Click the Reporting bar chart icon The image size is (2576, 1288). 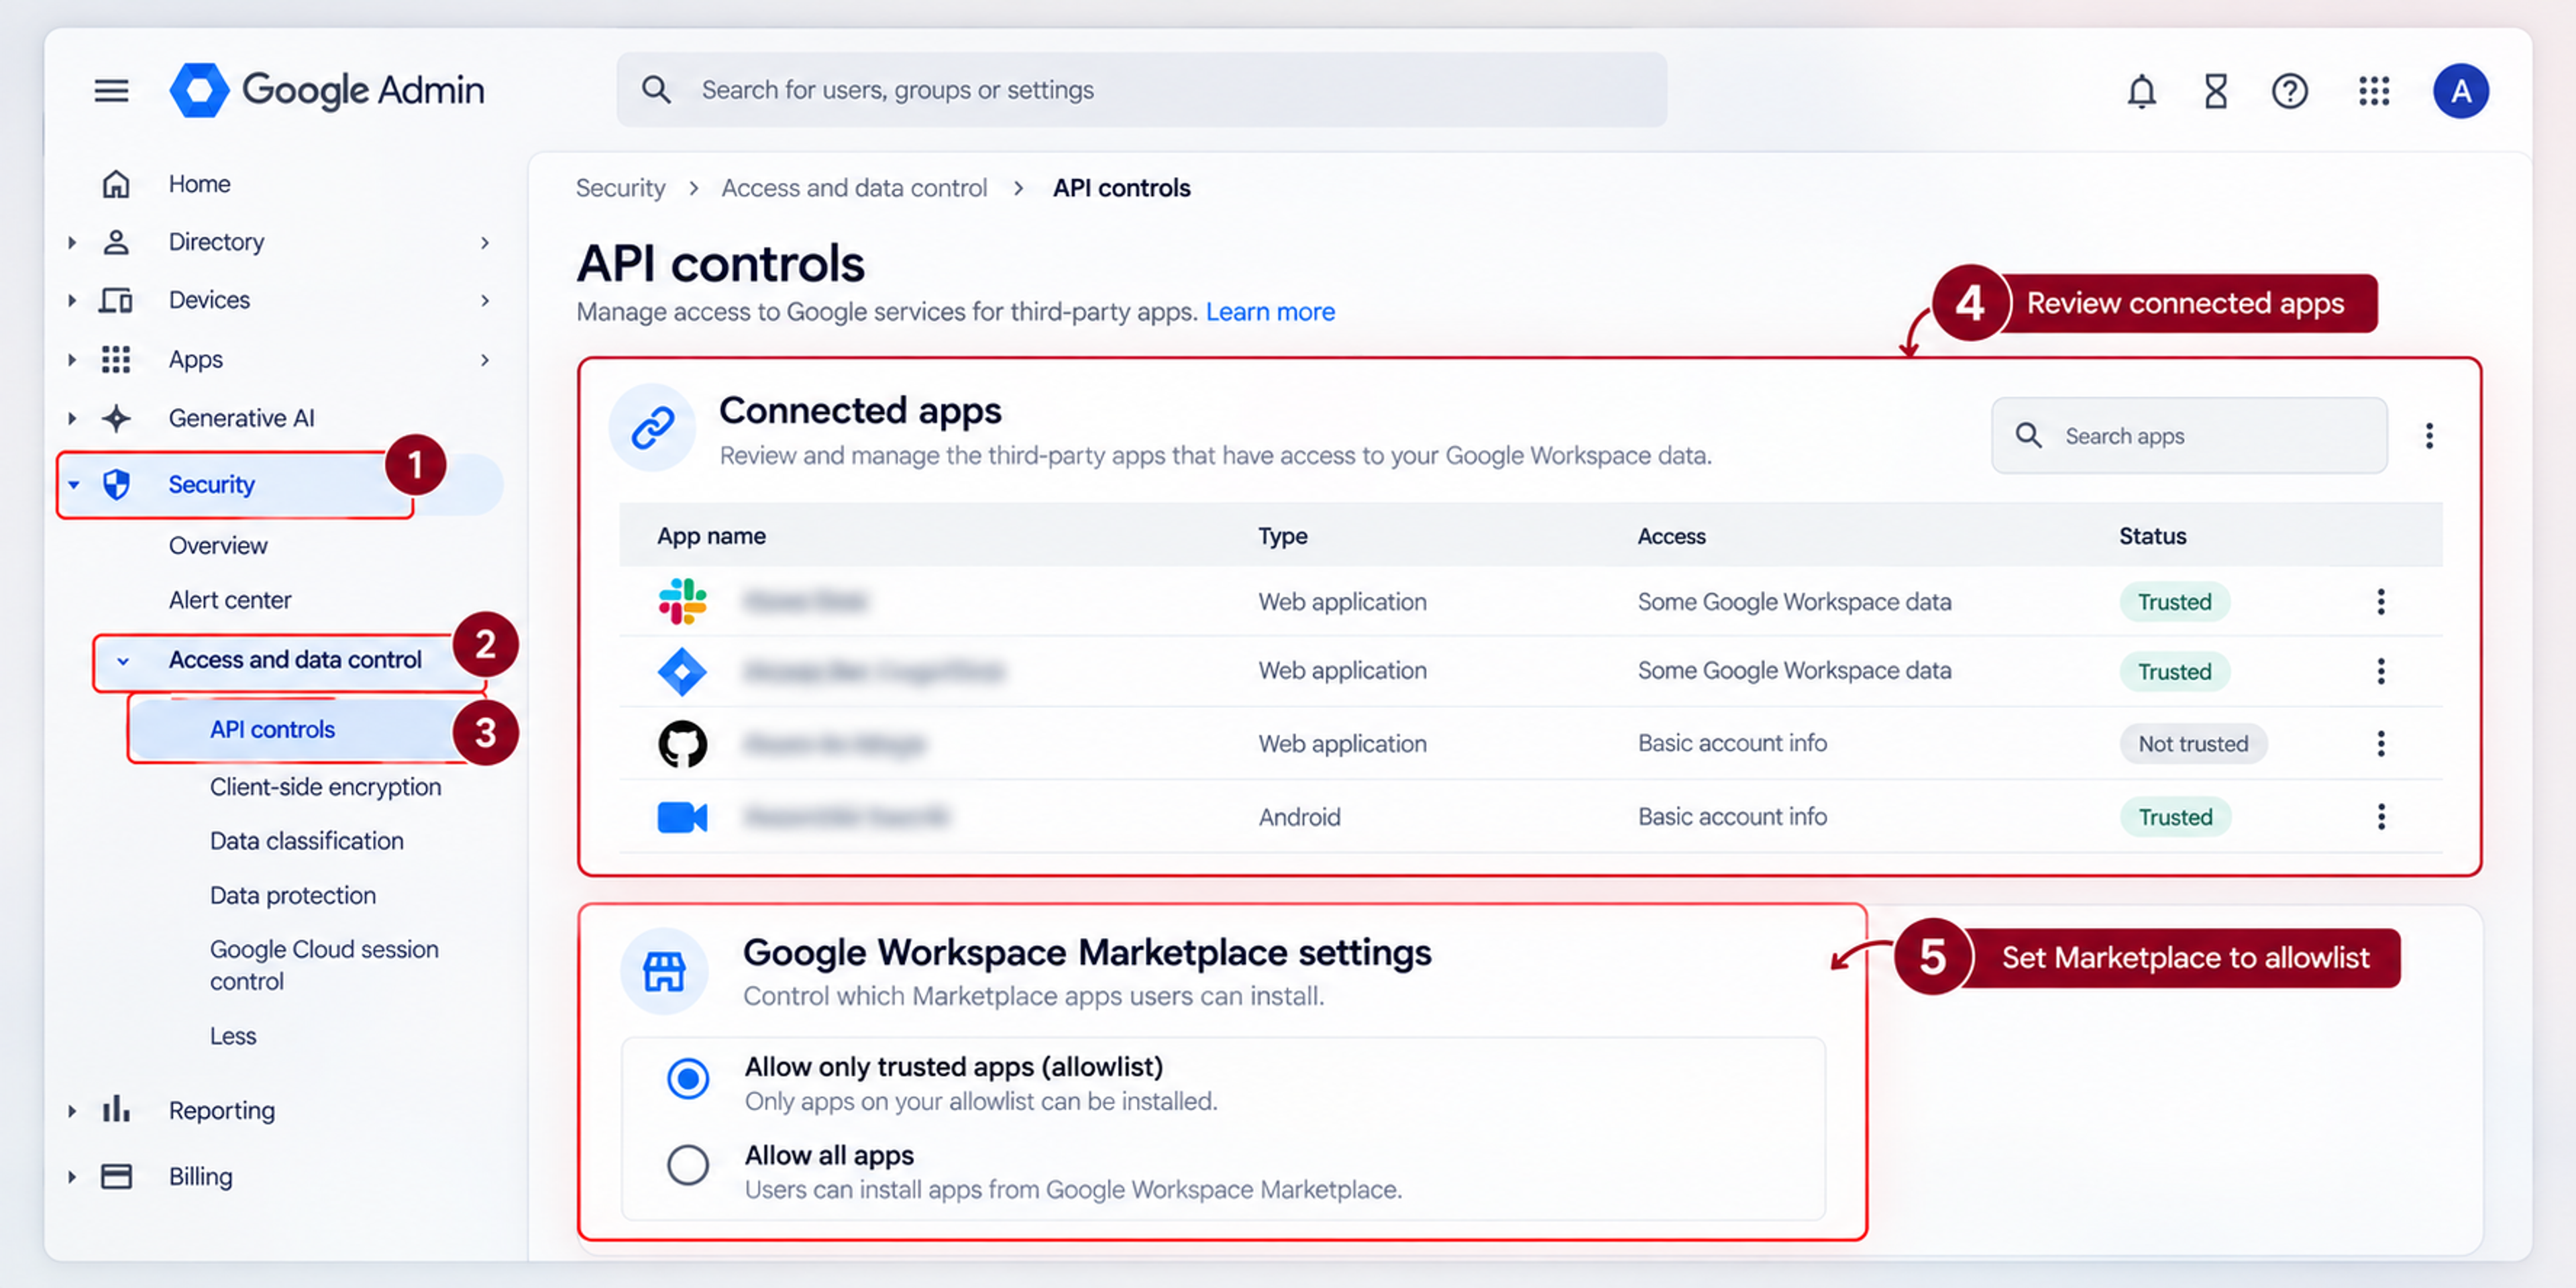116,1109
